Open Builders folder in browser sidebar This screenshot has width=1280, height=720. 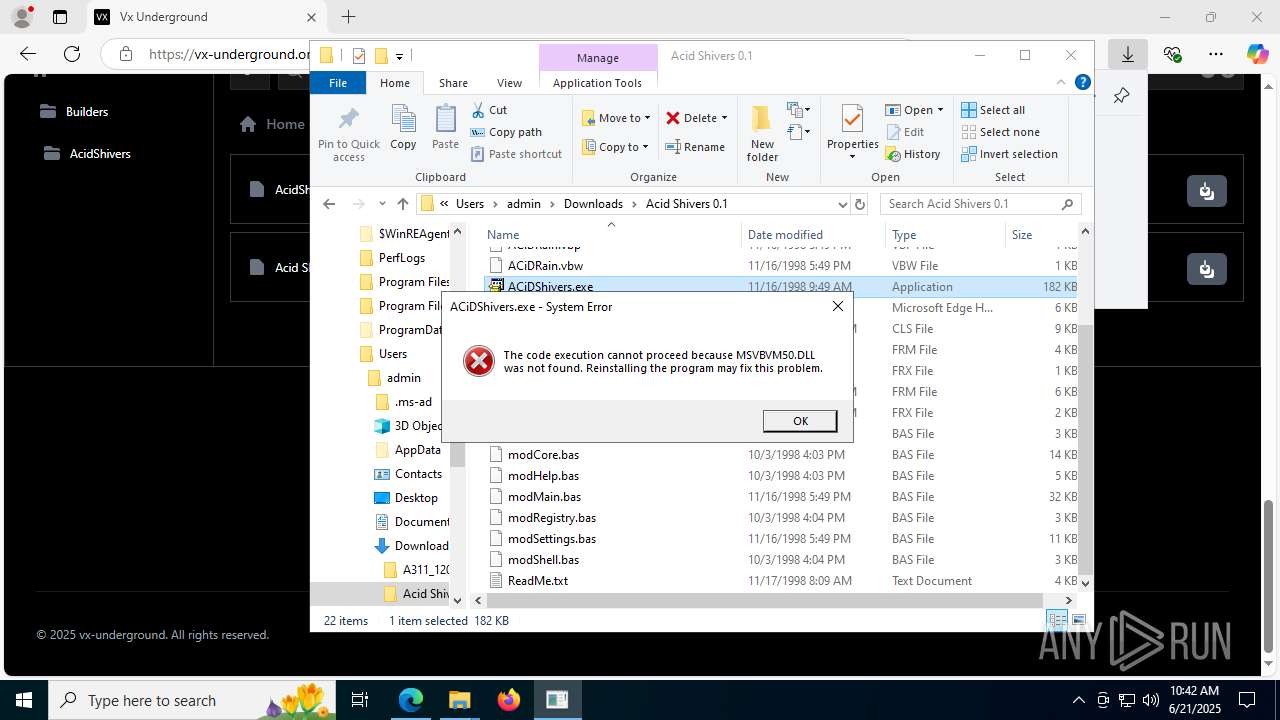tap(87, 112)
